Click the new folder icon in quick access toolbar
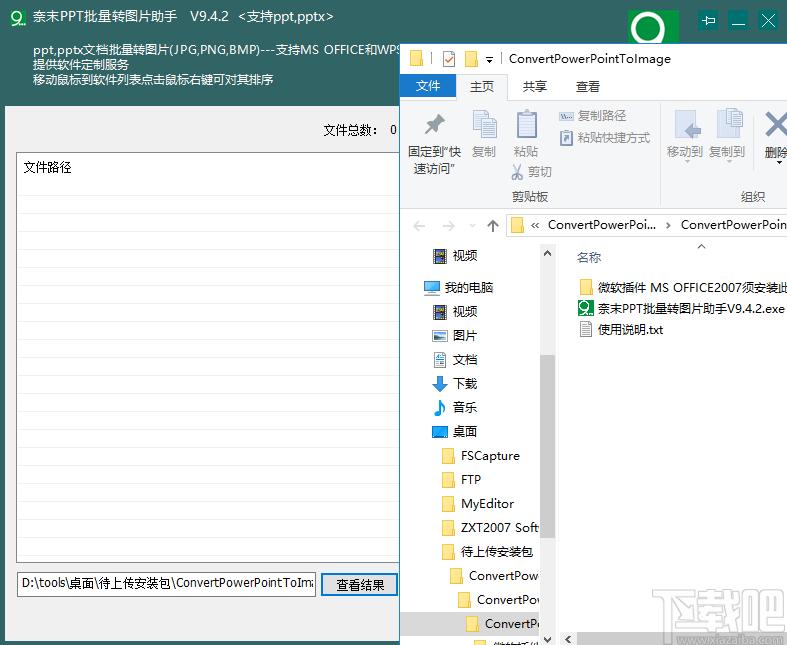The image size is (787, 645). click(x=471, y=59)
